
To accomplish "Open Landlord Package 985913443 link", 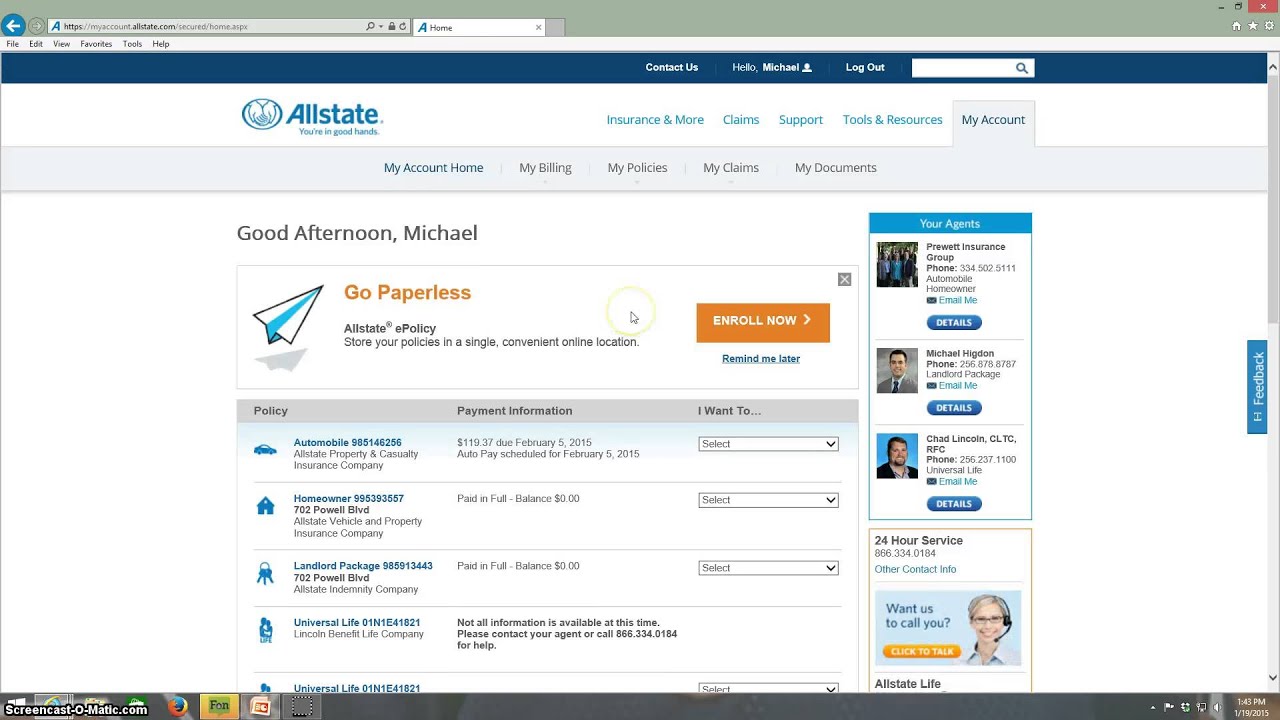I will 363,566.
